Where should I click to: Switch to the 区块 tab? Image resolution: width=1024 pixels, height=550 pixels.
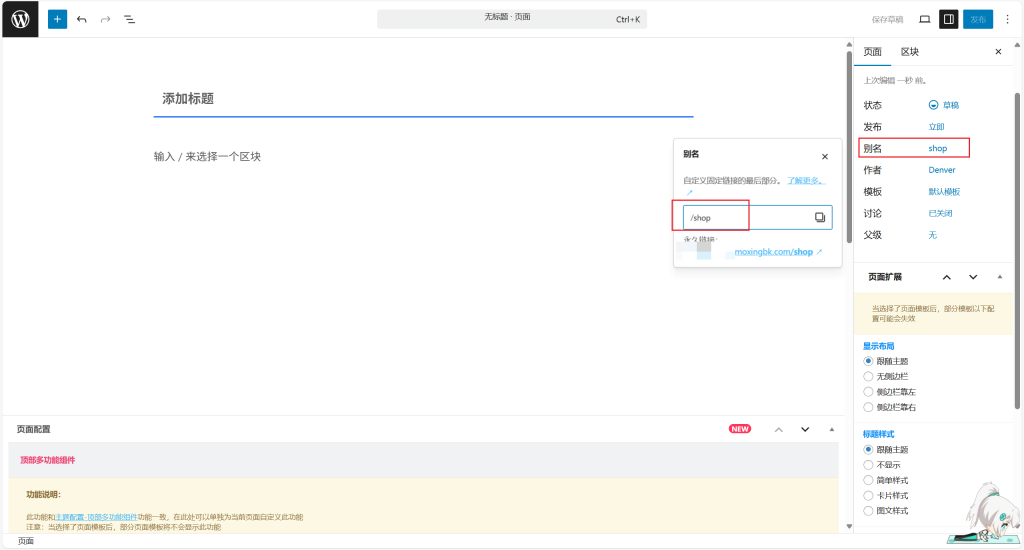coord(909,52)
